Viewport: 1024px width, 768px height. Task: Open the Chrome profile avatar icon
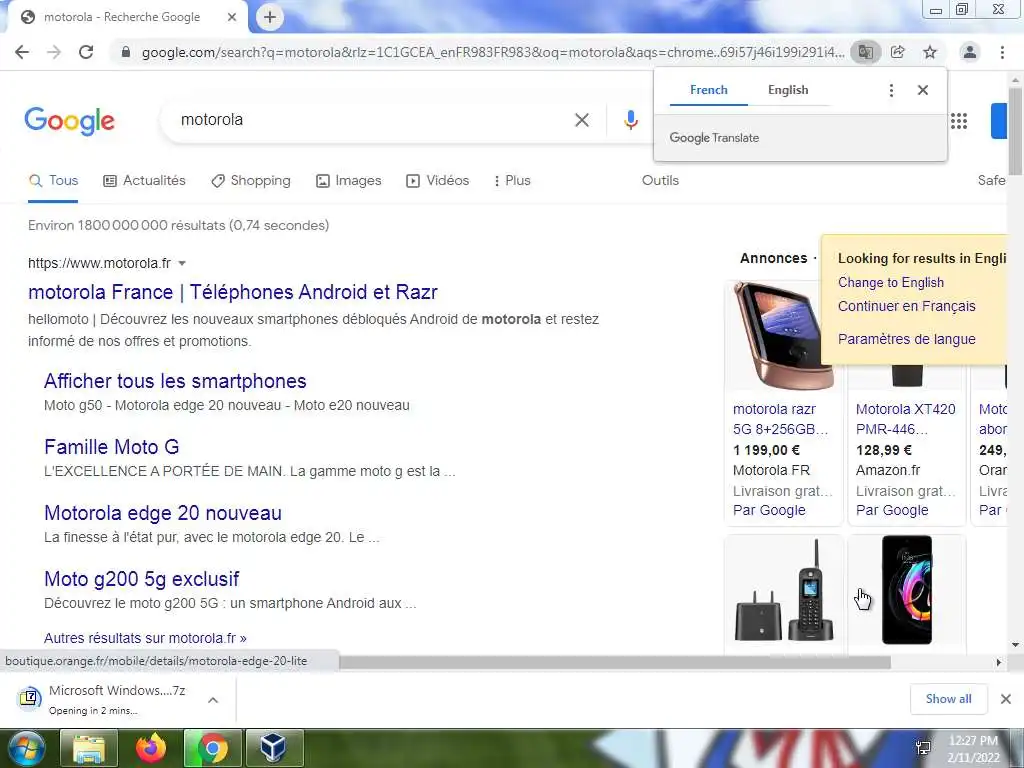tap(970, 52)
